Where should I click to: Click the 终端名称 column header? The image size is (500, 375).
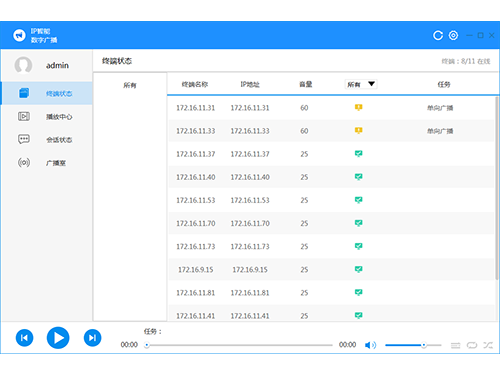coord(195,84)
